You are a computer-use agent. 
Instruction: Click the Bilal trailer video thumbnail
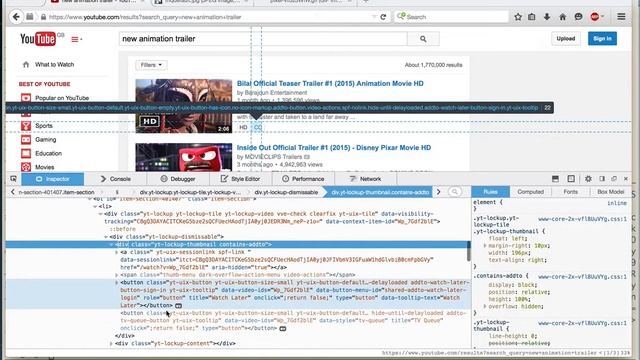184,106
